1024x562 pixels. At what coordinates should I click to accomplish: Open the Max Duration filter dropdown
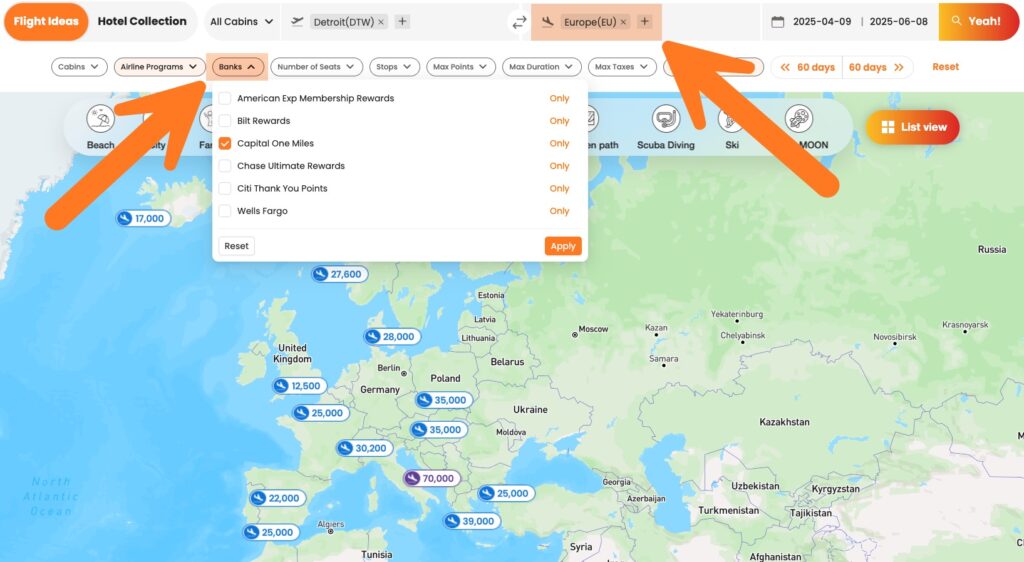[541, 67]
